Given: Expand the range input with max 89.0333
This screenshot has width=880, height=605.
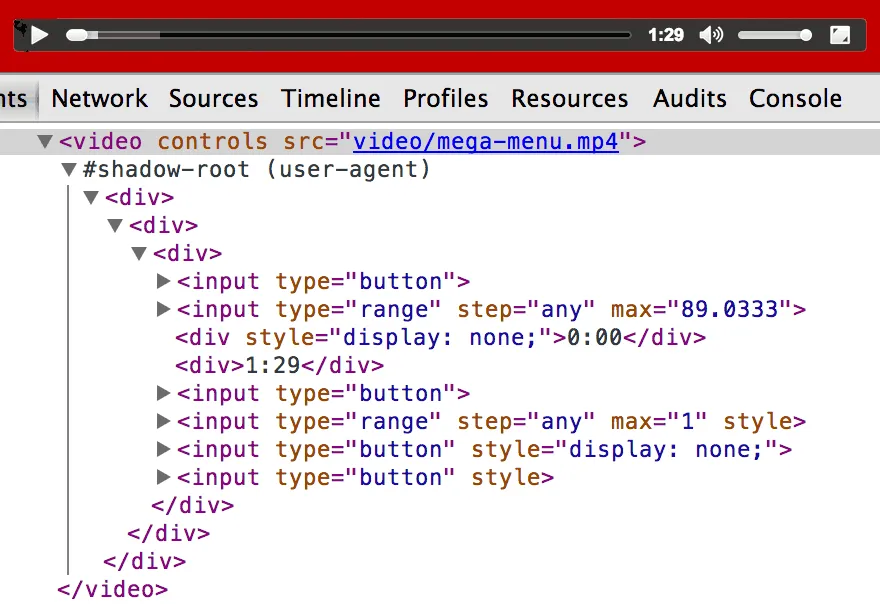Looking at the screenshot, I should pyautogui.click(x=163, y=309).
